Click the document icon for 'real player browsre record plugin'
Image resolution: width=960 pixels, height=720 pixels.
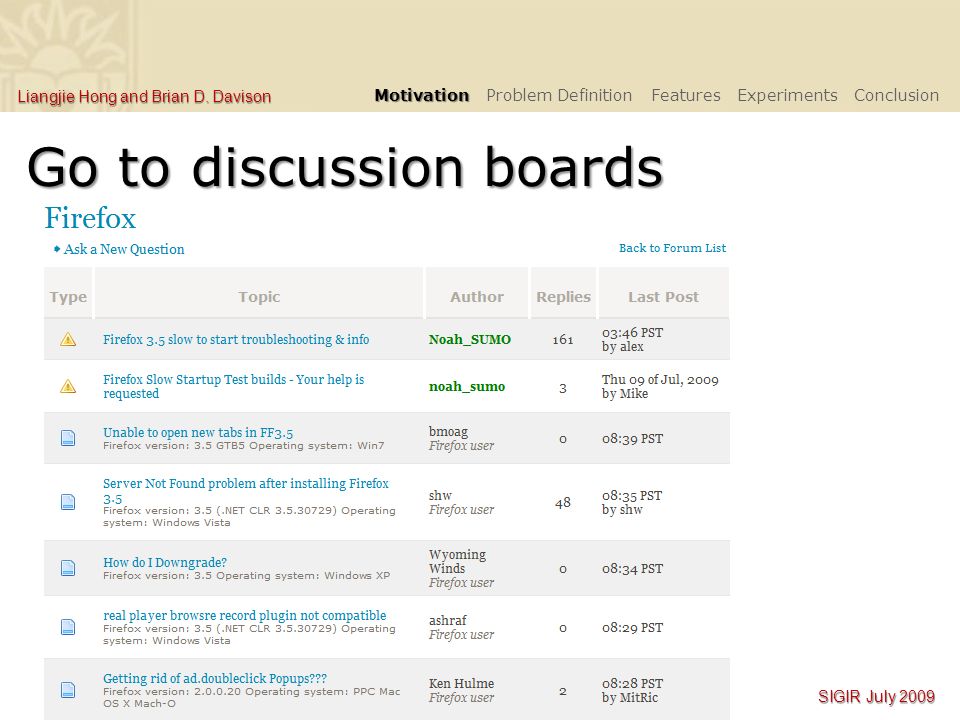(x=68, y=627)
